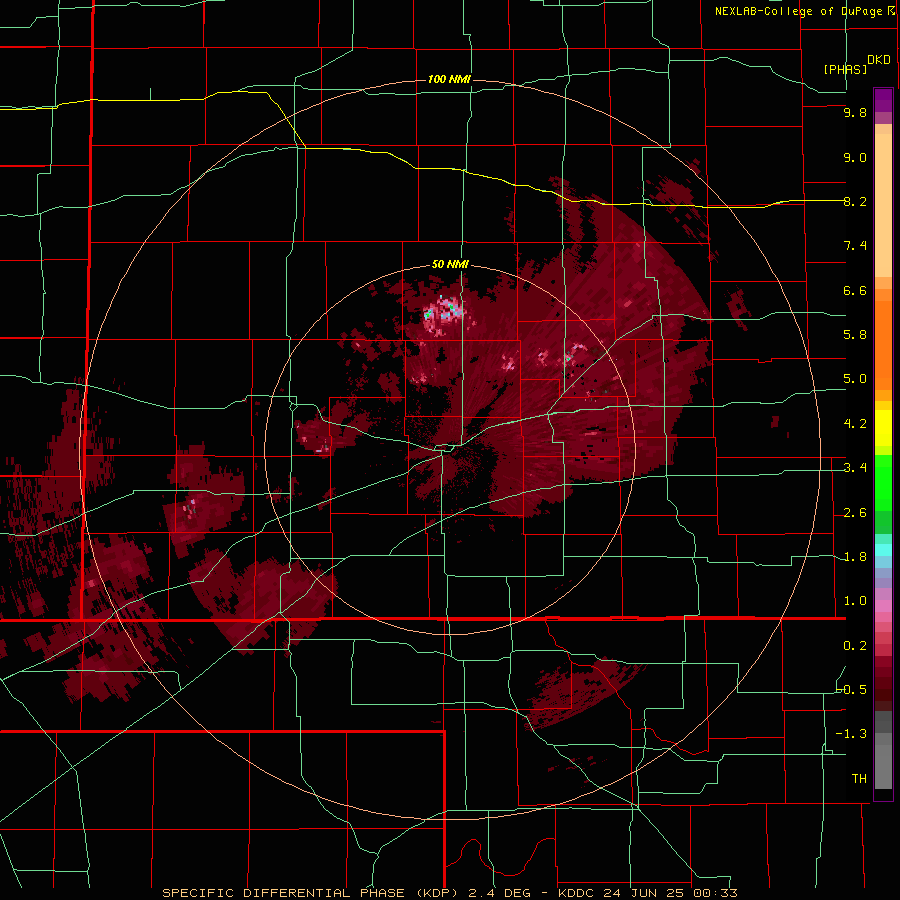Screen dimensions: 900x900
Task: Select the 1.0 value on color scale
Action: click(x=855, y=600)
